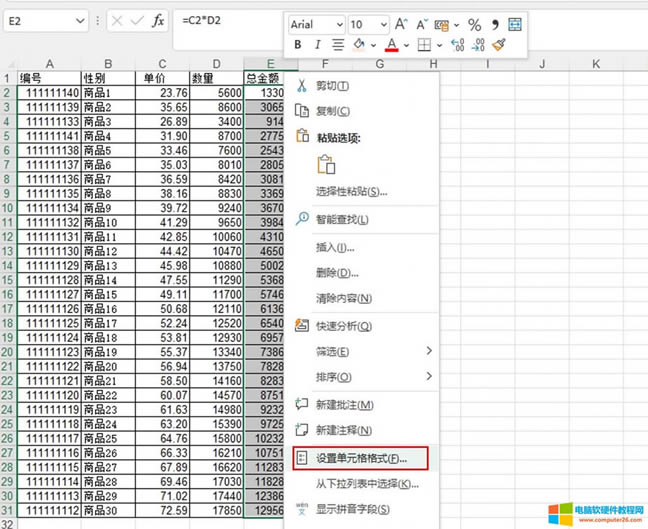Expand the Name Box dropdown arrow
This screenshot has height=529, width=648.
click(80, 20)
